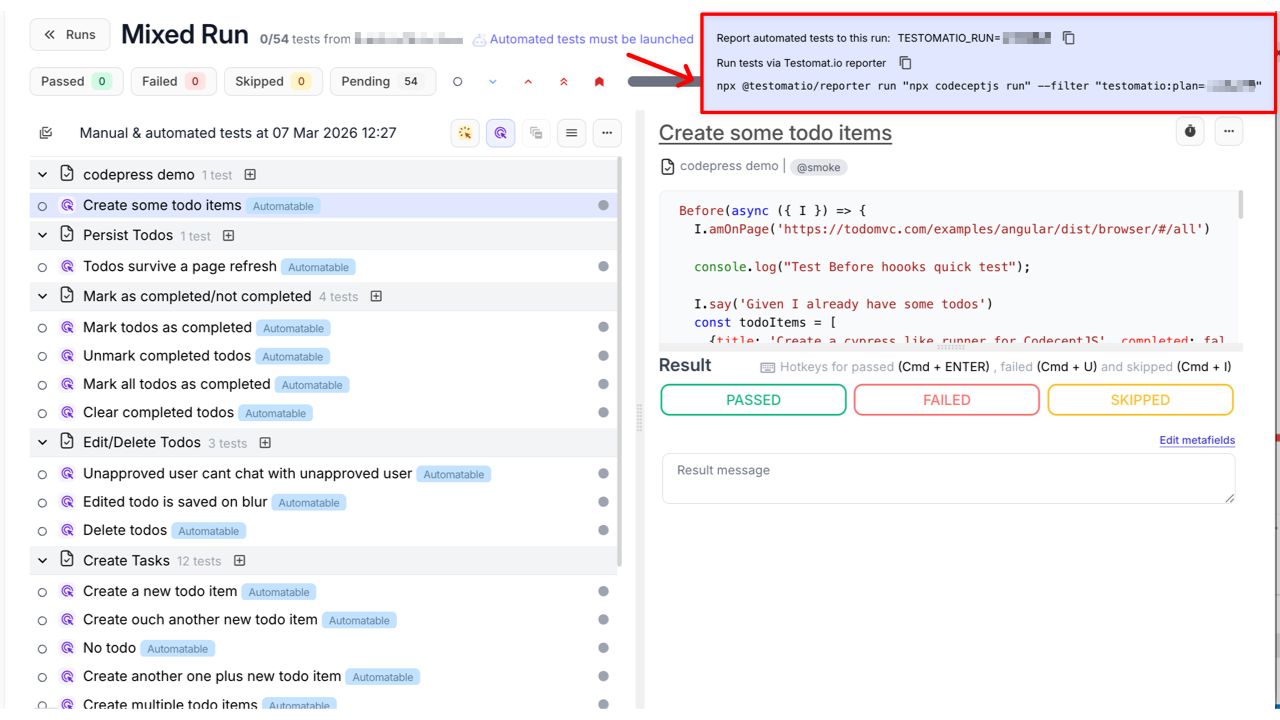Select radio circle for Mark todos as completed

[42, 328]
